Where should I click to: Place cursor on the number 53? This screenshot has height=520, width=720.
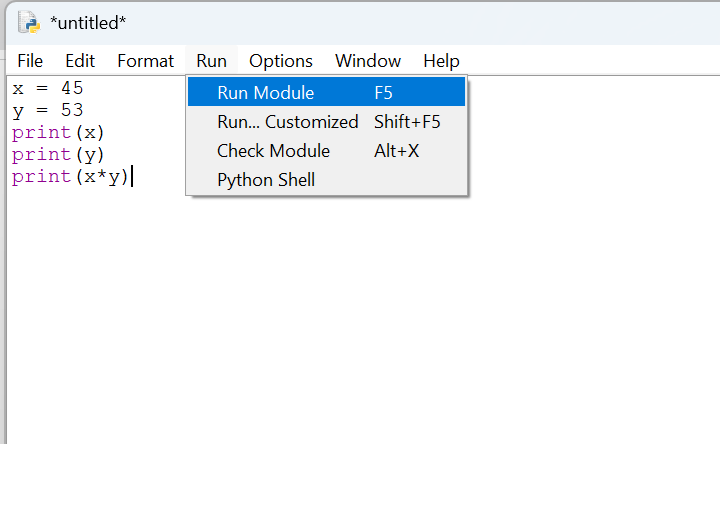coord(71,110)
